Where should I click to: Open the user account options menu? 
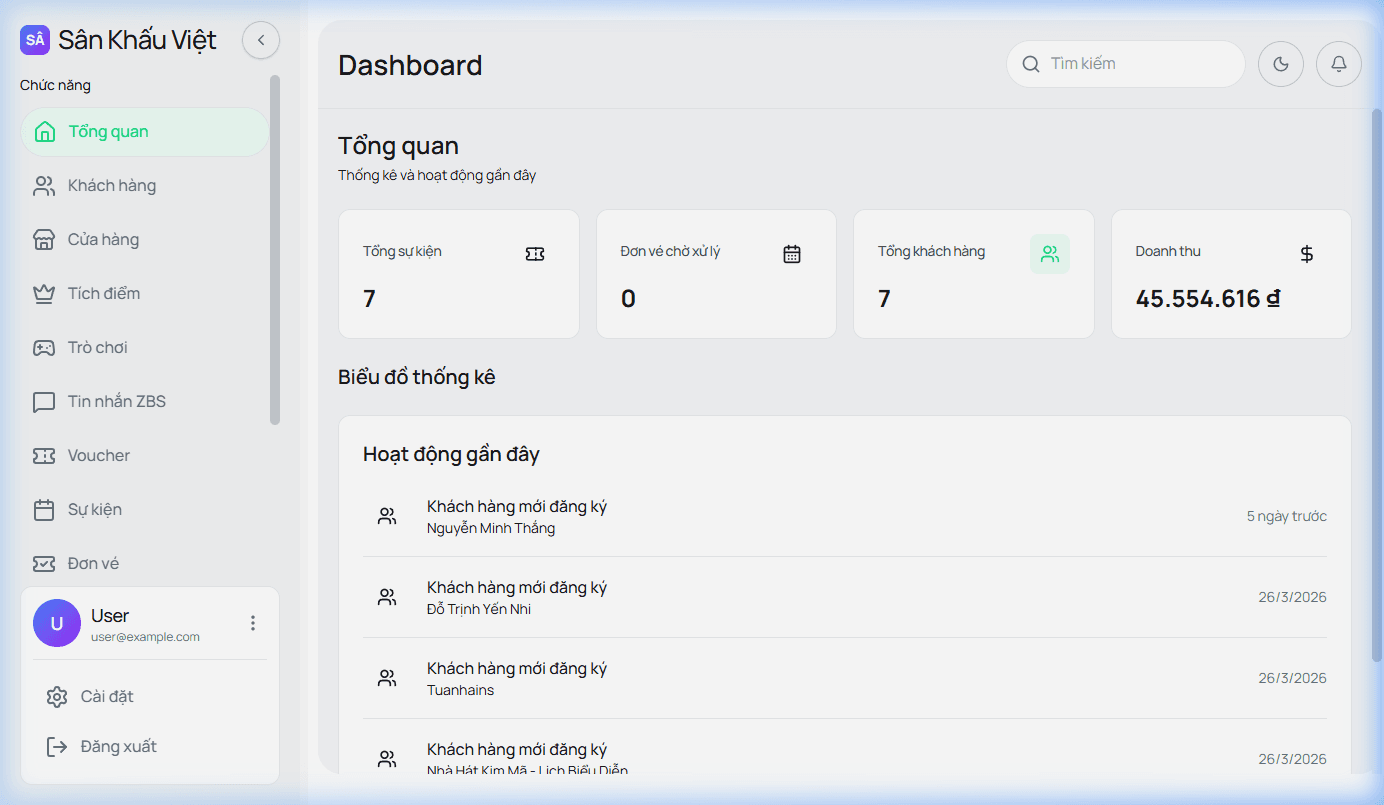coord(253,623)
